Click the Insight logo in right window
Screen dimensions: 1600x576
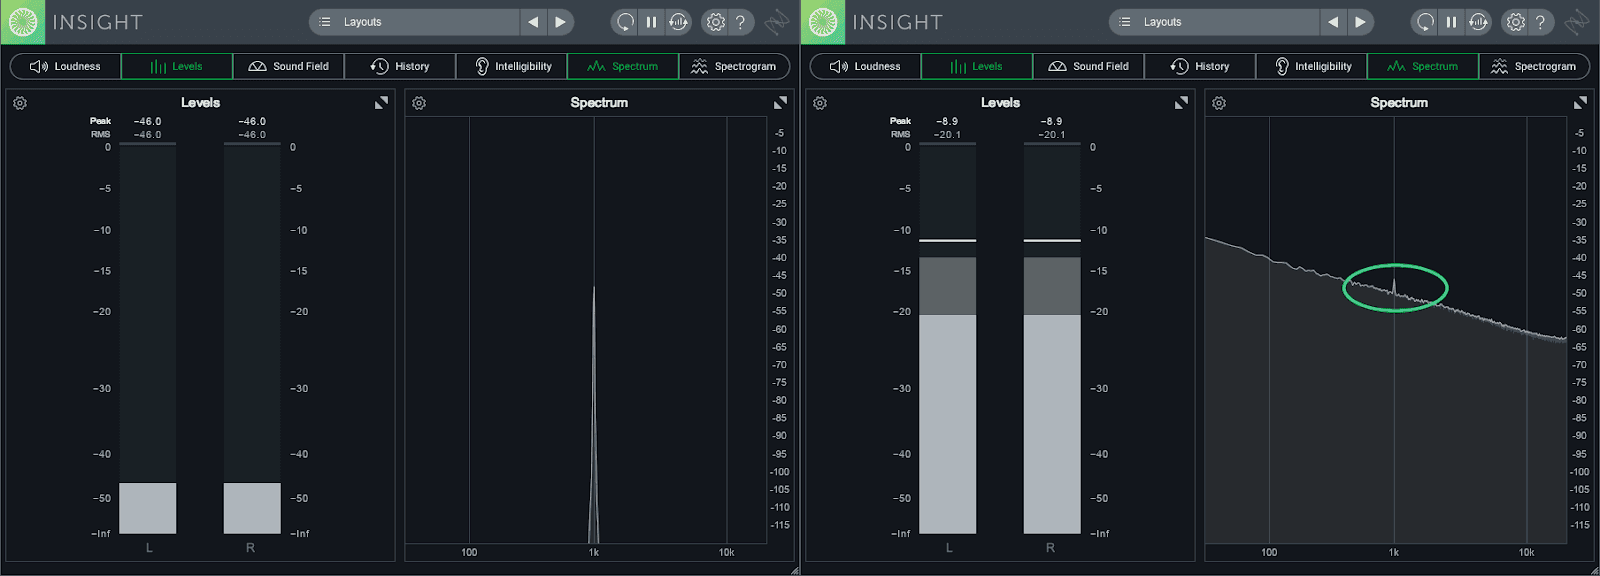tap(823, 22)
